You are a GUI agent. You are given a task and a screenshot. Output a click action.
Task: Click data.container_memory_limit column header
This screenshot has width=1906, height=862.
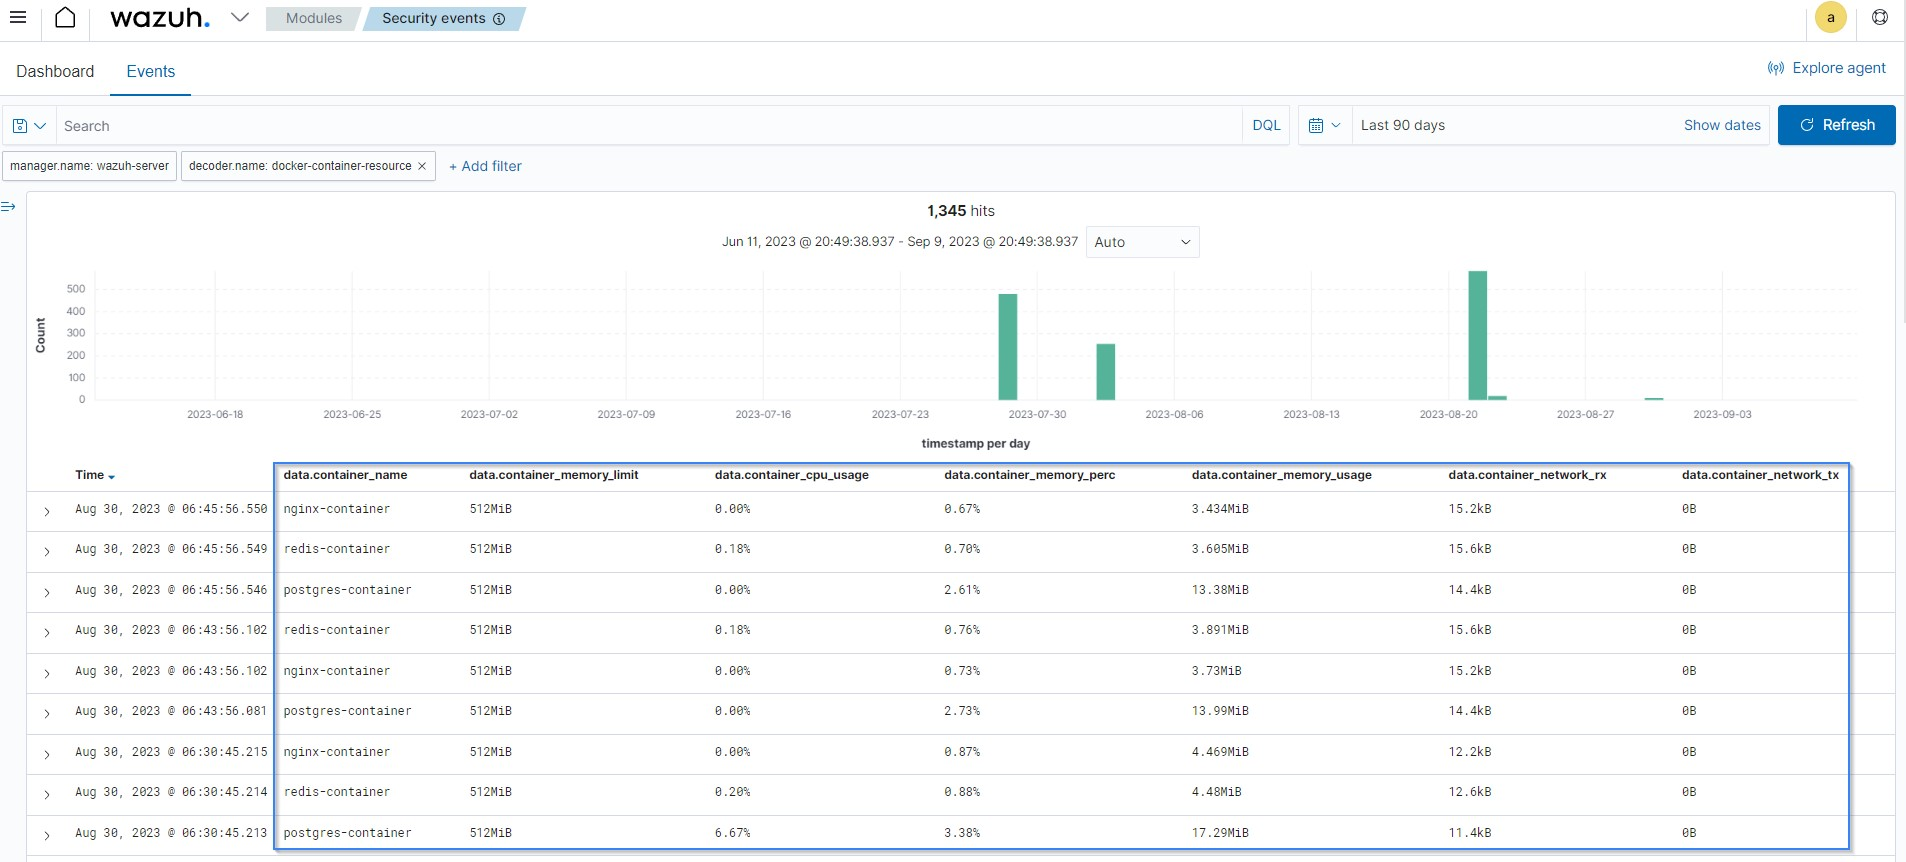[554, 475]
